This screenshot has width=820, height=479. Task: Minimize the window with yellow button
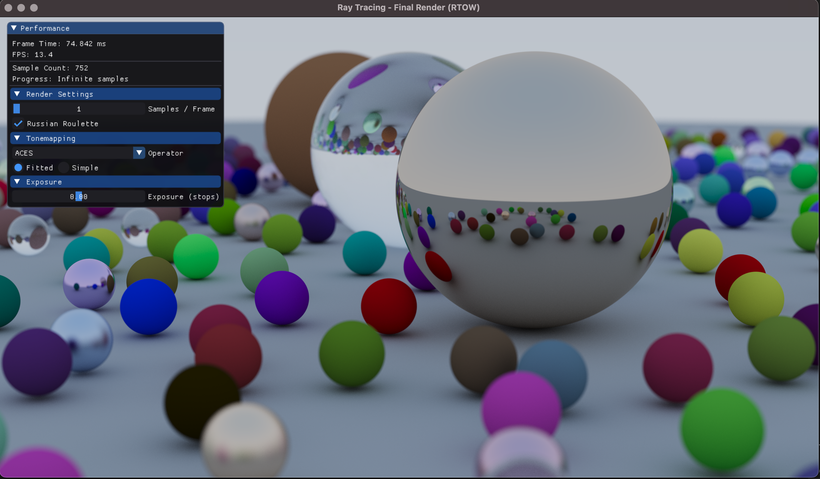coord(21,8)
